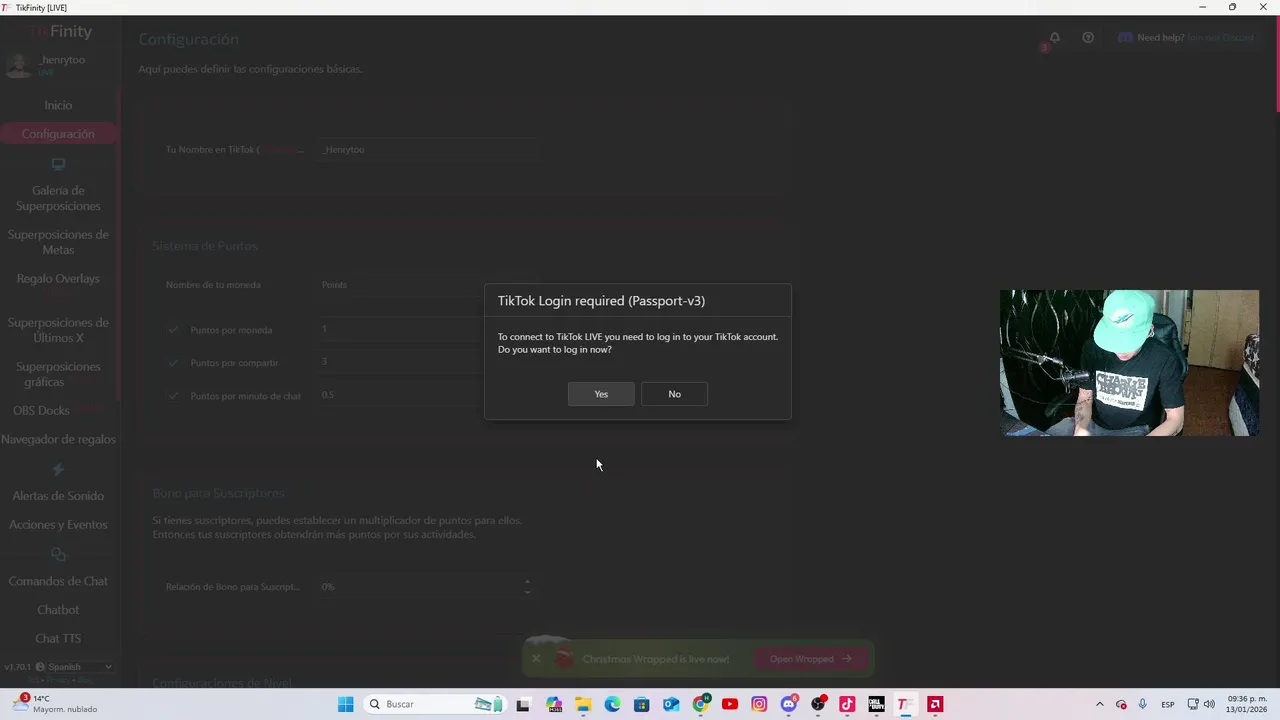Open Discord in taskbar
This screenshot has width=1280, height=720.
[789, 704]
